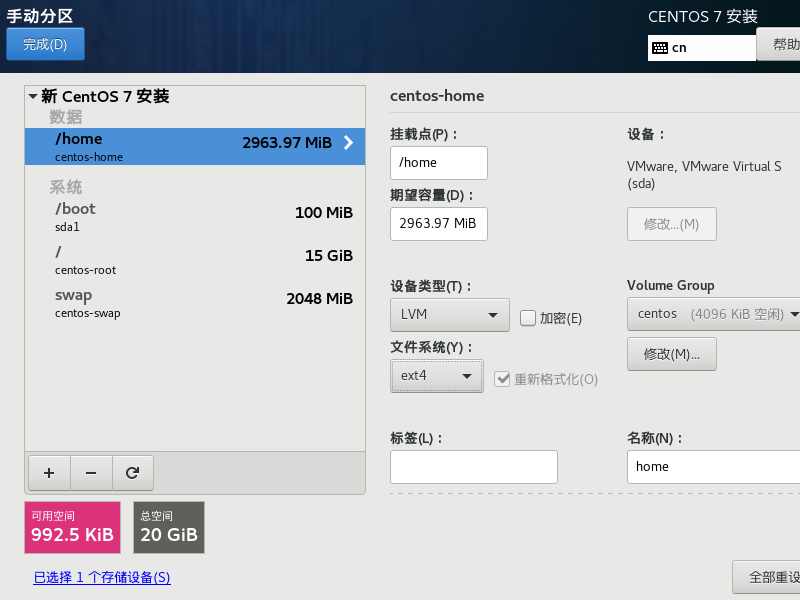
Task: Select the /home centos-home partition row
Action: (x=195, y=146)
